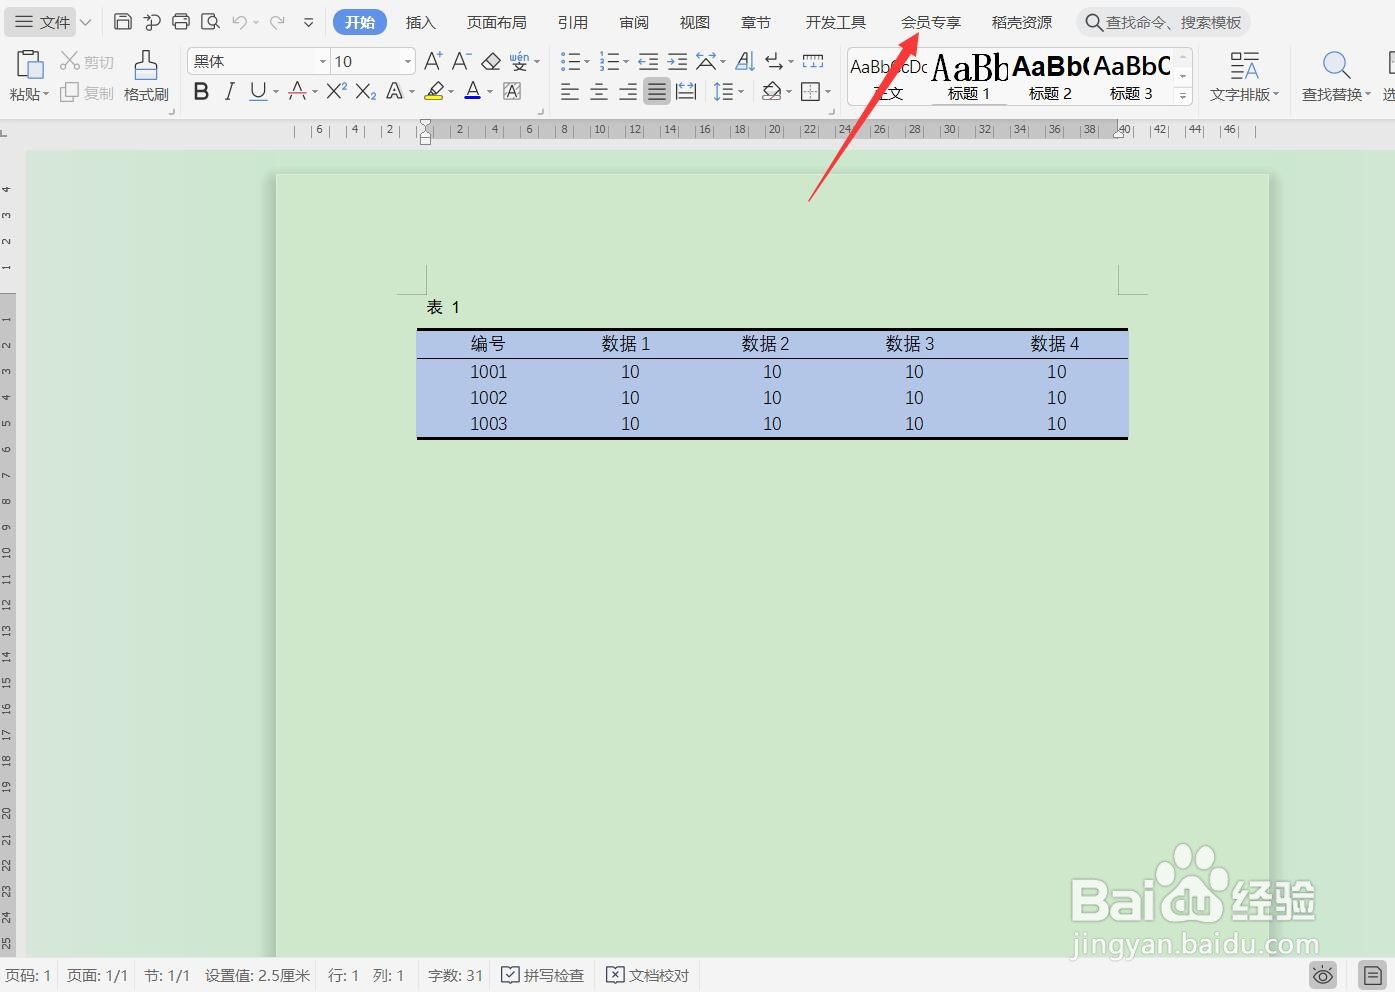Toggle left text alignment
The height and width of the screenshot is (992, 1395).
570,92
